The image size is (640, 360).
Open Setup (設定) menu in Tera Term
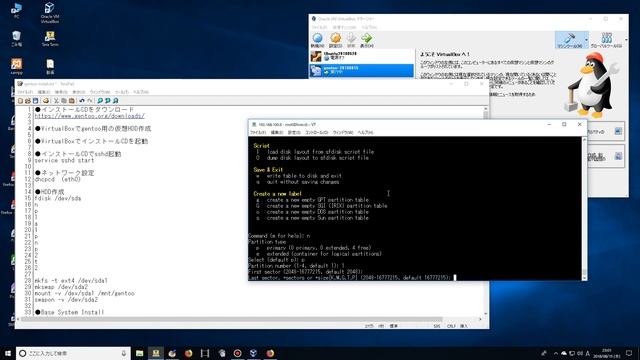pos(294,133)
